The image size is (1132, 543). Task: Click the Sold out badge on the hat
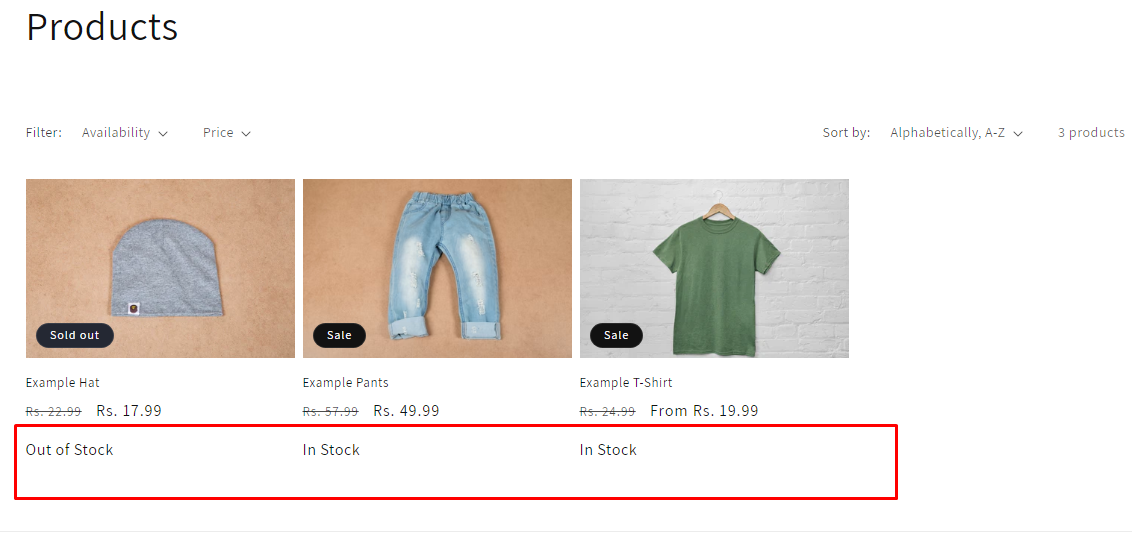[75, 335]
